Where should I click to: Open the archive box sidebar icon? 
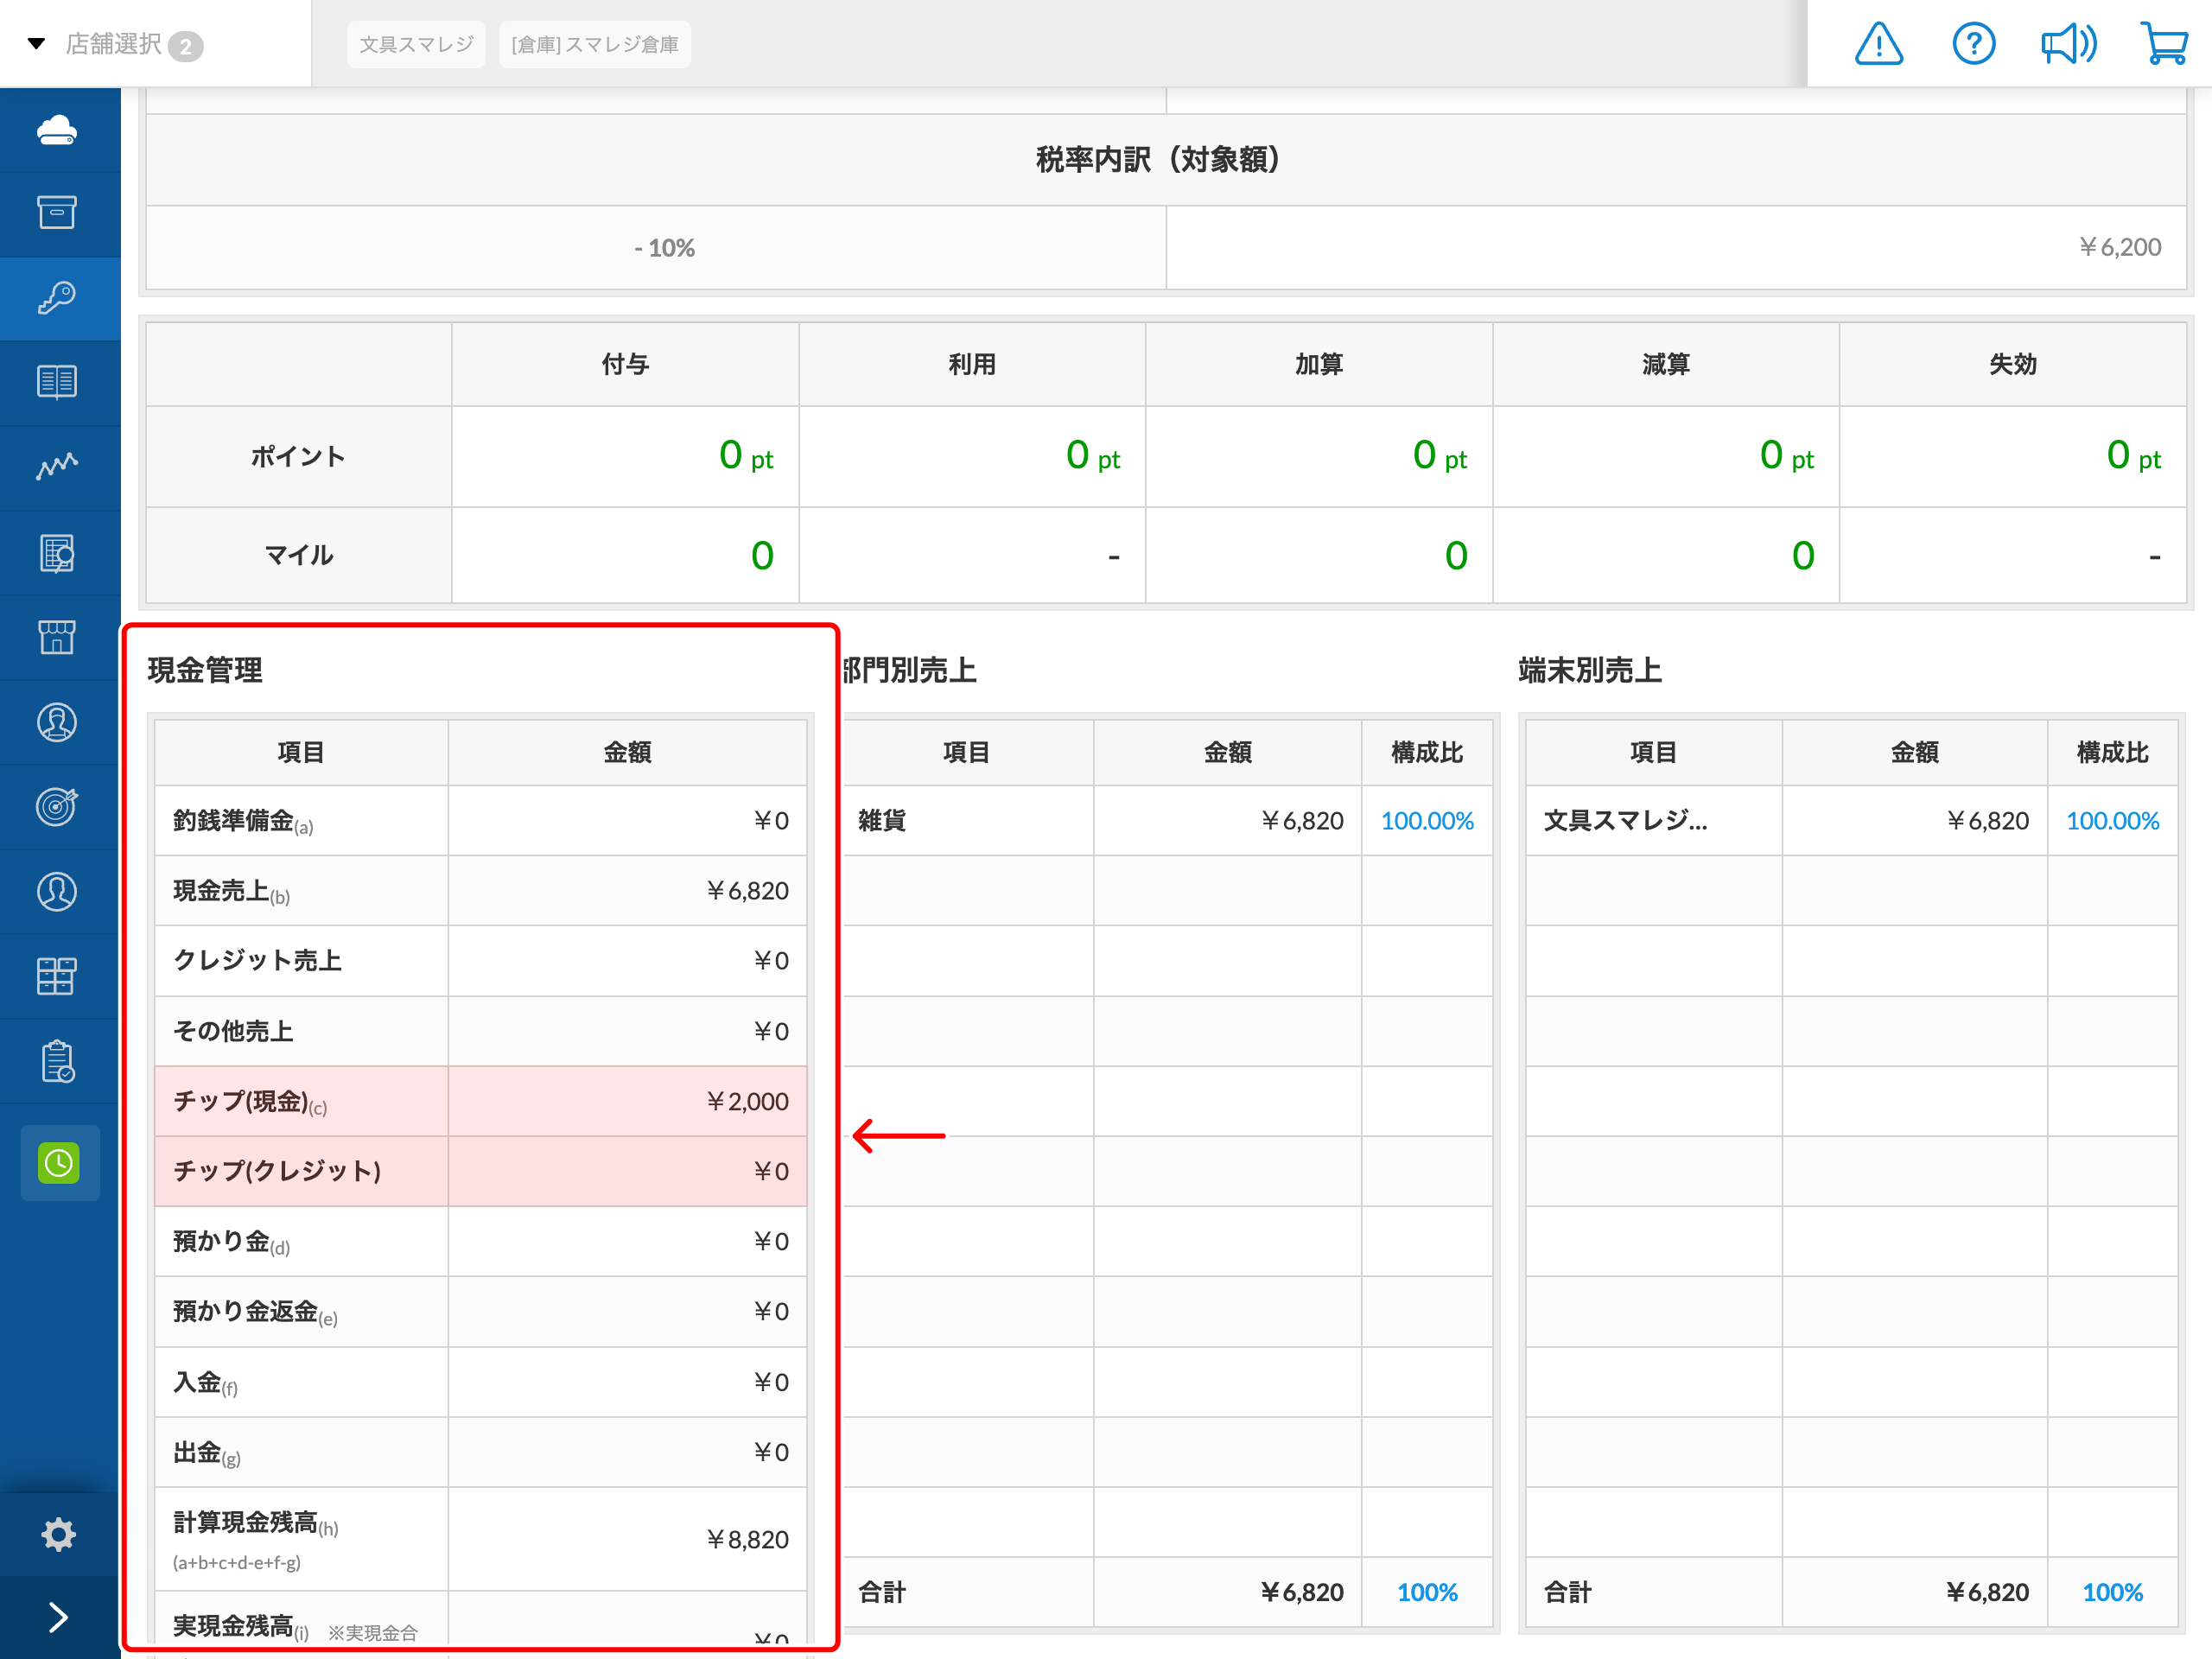tap(57, 213)
